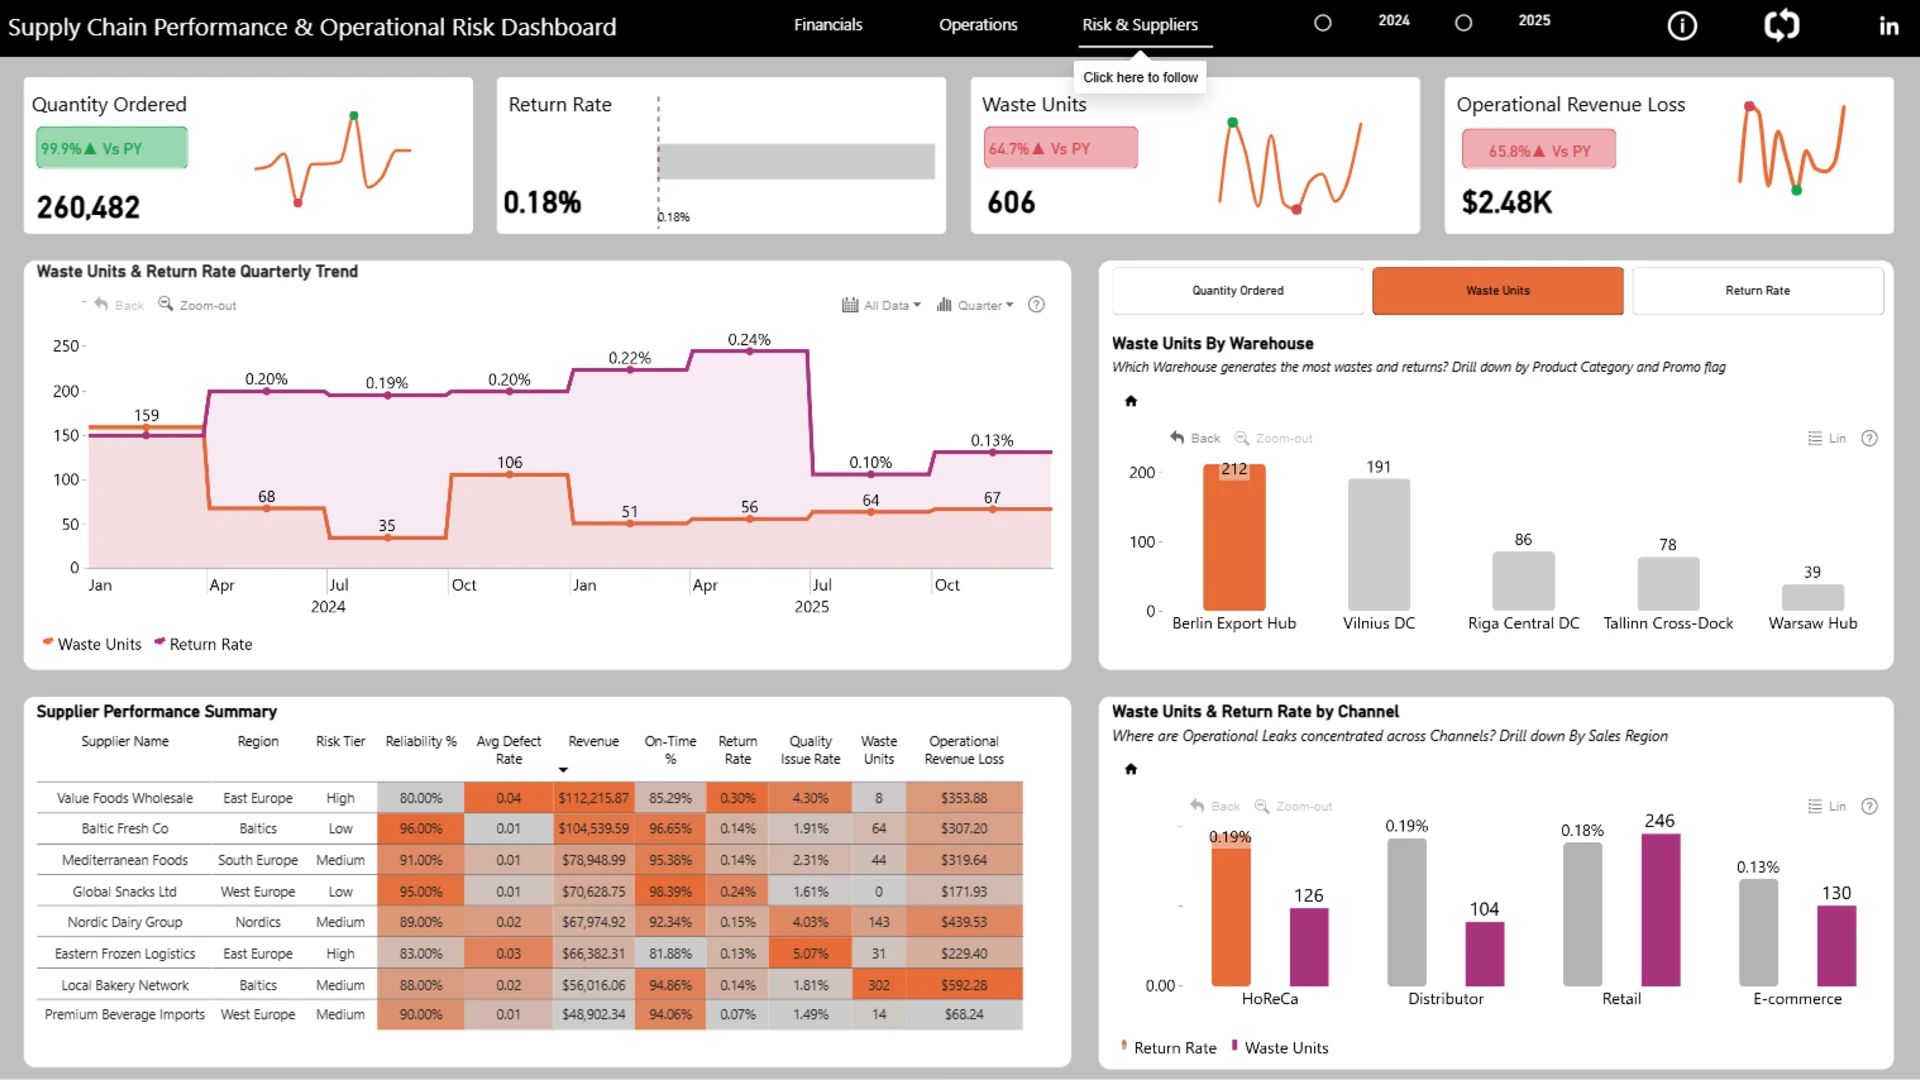Open the LinkedIn icon
Viewport: 1920px width, 1080px height.
point(1888,26)
